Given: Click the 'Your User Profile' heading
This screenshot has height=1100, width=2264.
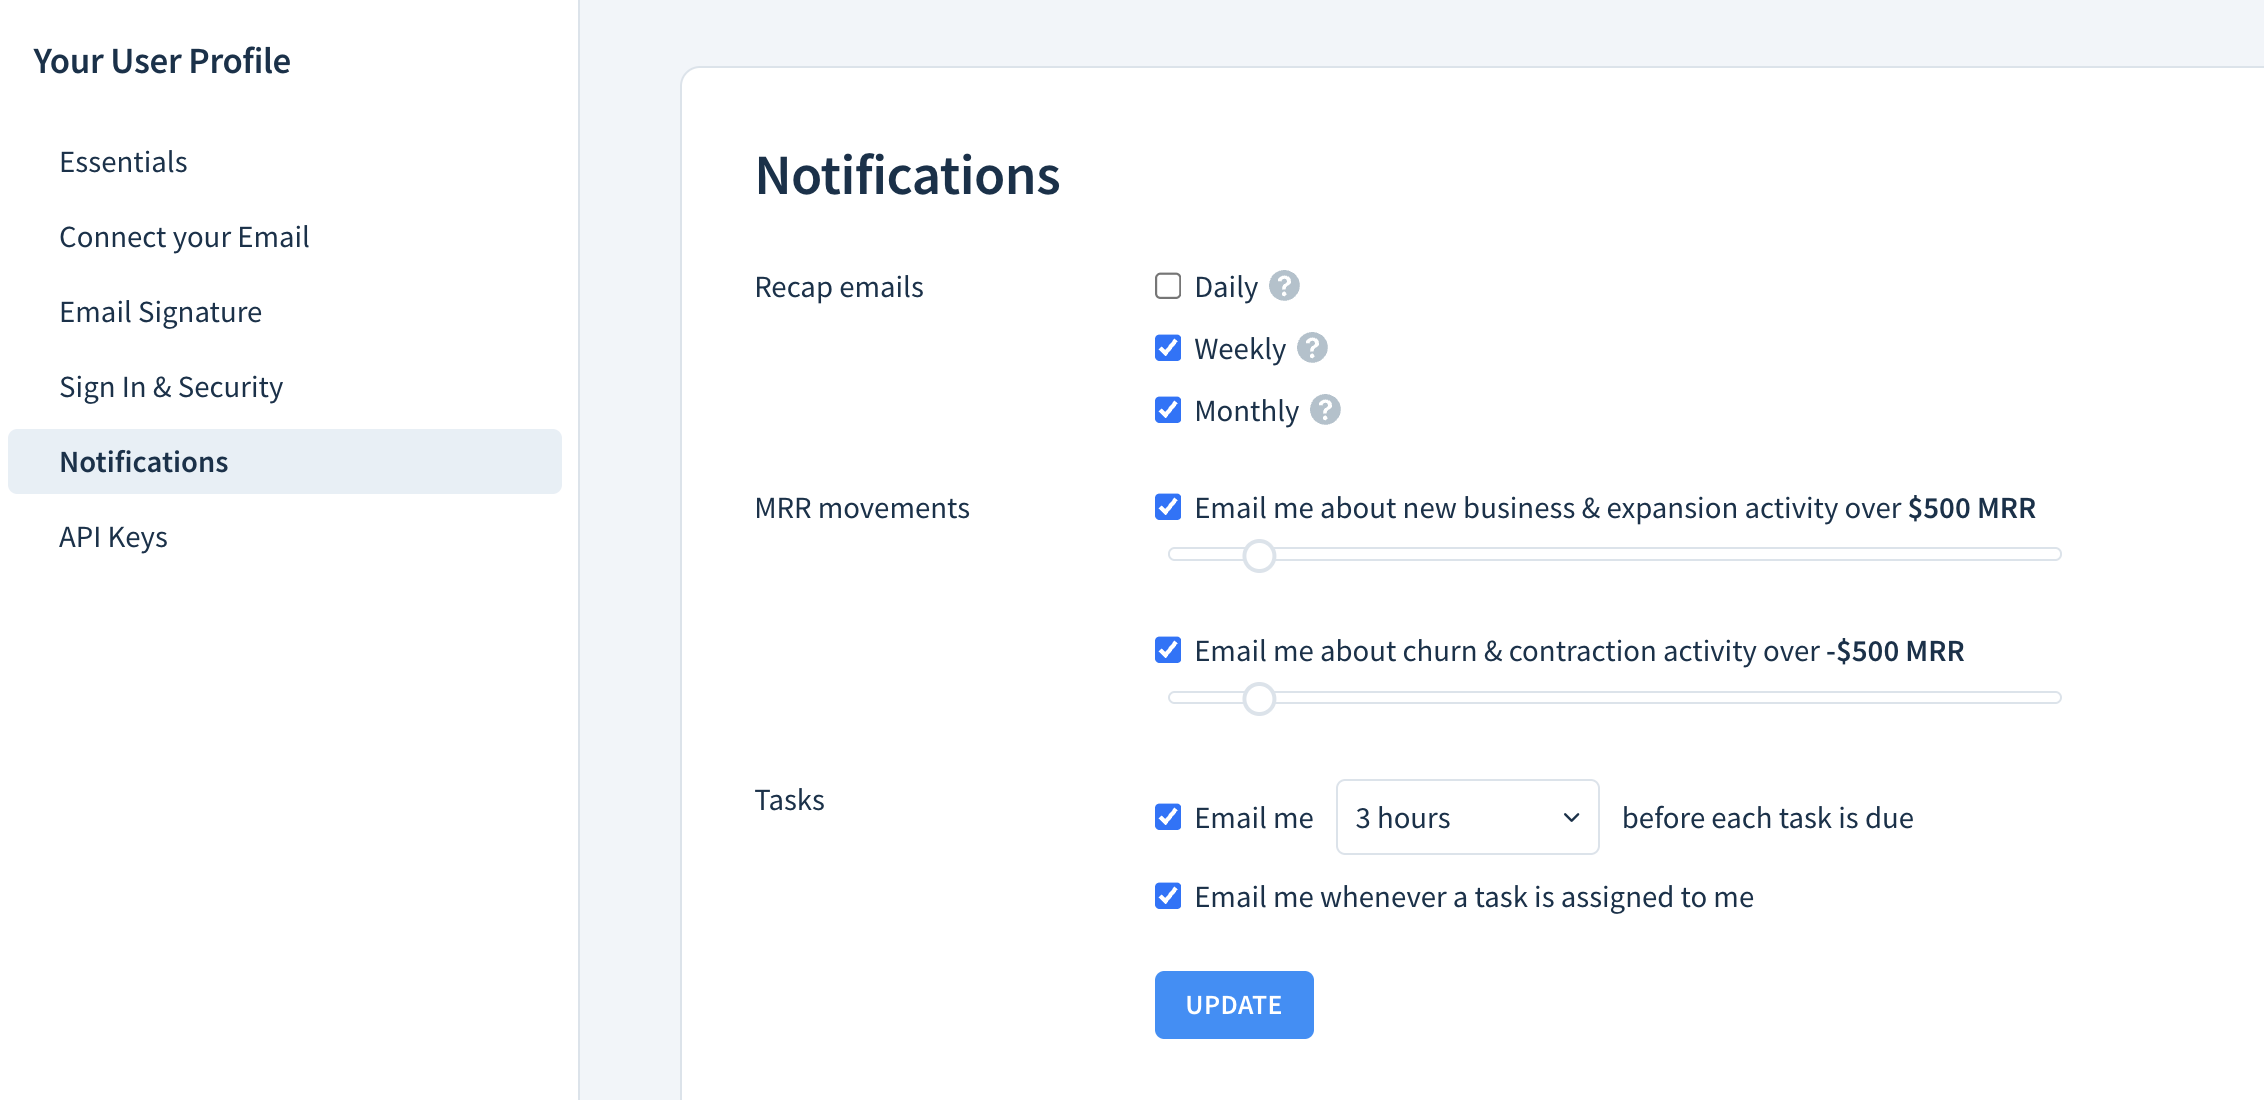Looking at the screenshot, I should 162,61.
